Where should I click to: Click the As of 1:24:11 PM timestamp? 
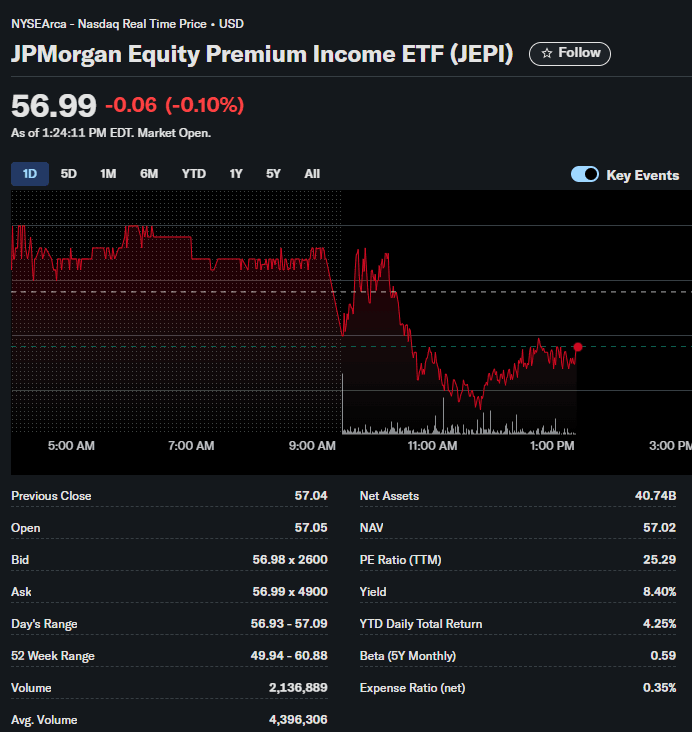(111, 133)
